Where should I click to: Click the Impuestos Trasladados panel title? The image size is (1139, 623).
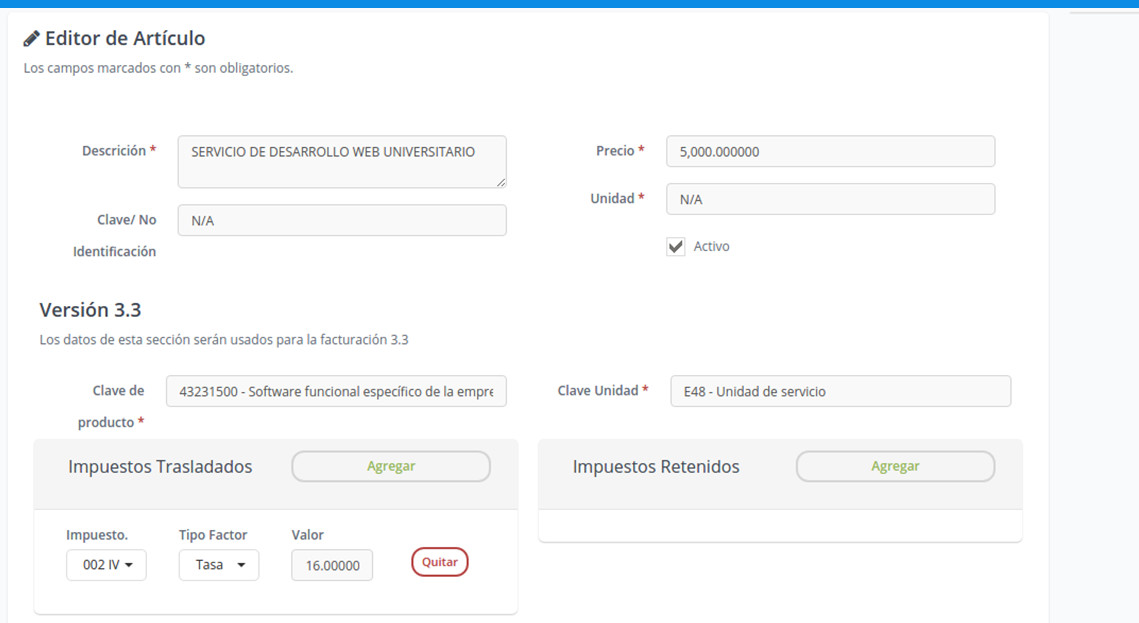160,467
